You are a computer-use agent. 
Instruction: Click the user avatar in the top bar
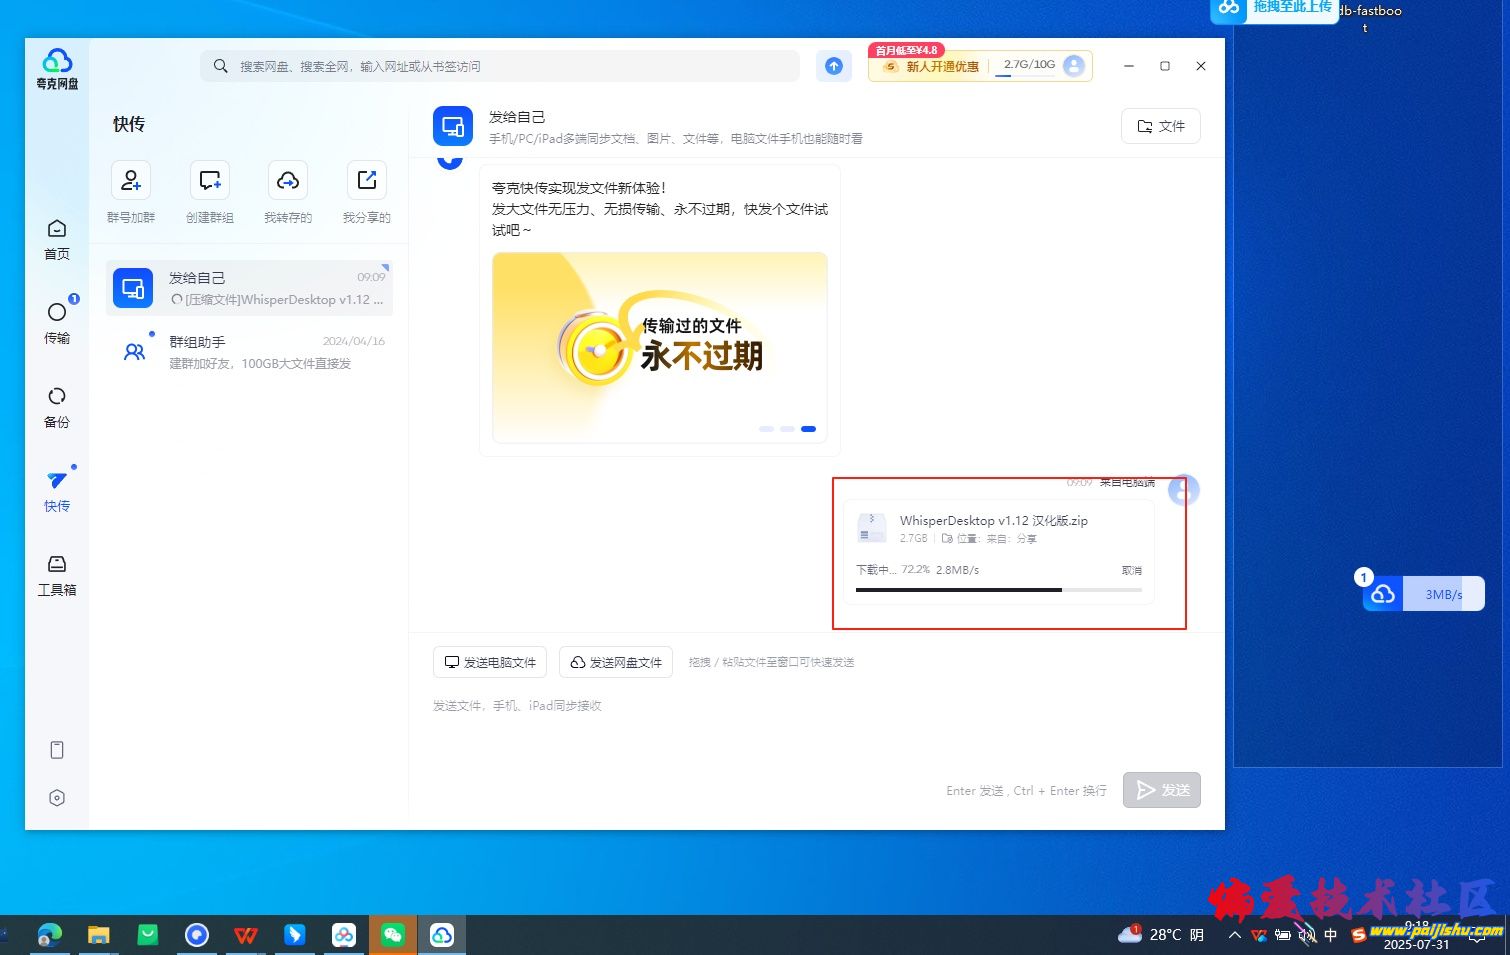[x=1074, y=66]
